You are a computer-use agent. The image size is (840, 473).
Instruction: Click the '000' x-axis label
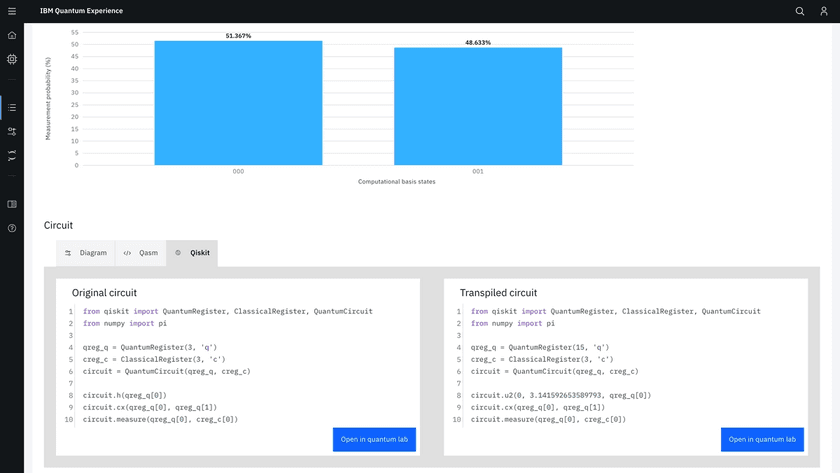238,171
